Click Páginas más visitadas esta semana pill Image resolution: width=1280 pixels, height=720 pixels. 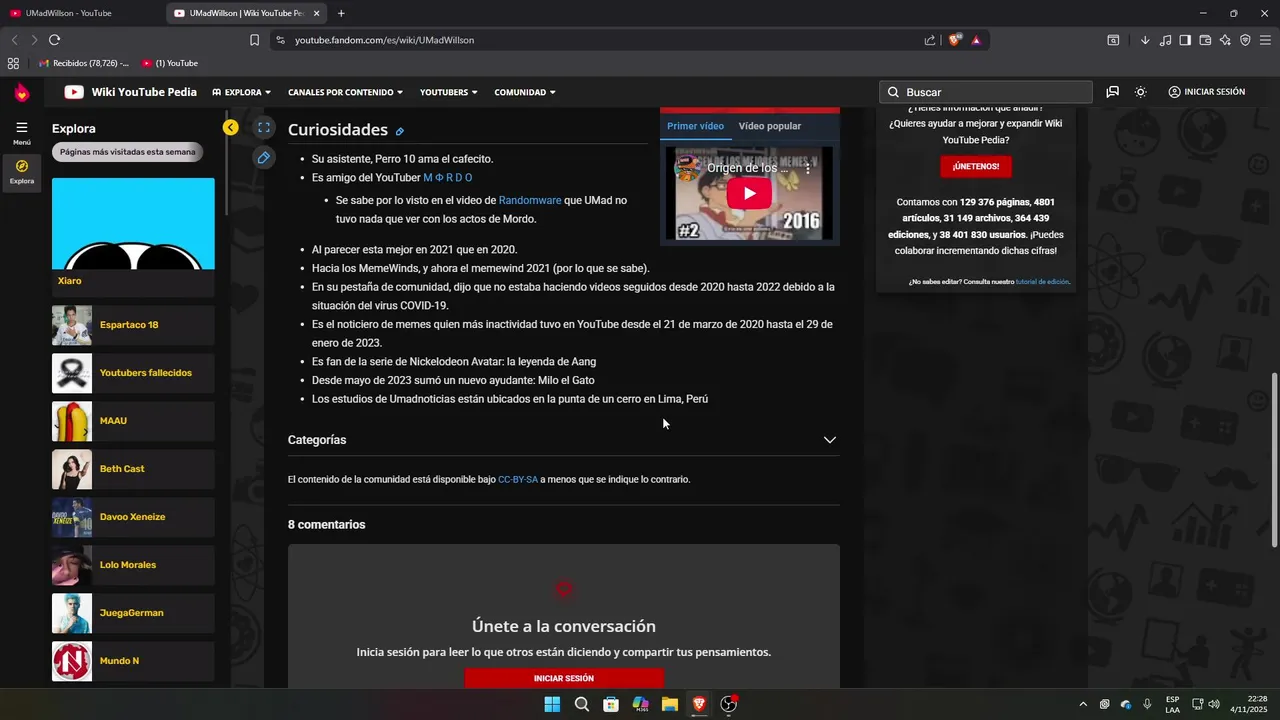point(127,152)
